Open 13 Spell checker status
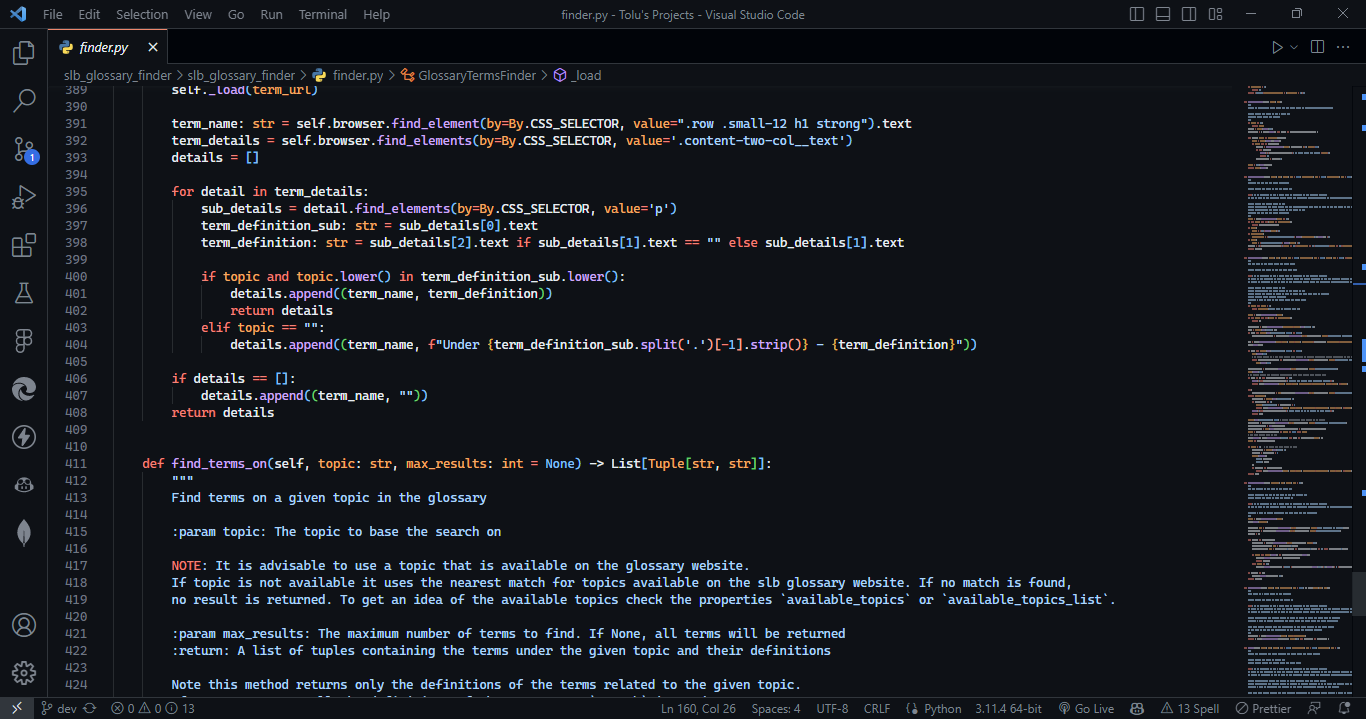Screen dimensions: 1366x719 click(1190, 708)
